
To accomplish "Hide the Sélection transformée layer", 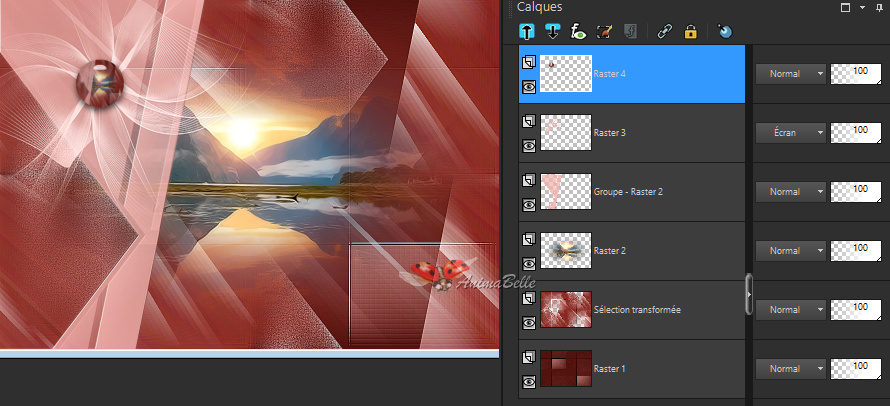I will coord(529,323).
